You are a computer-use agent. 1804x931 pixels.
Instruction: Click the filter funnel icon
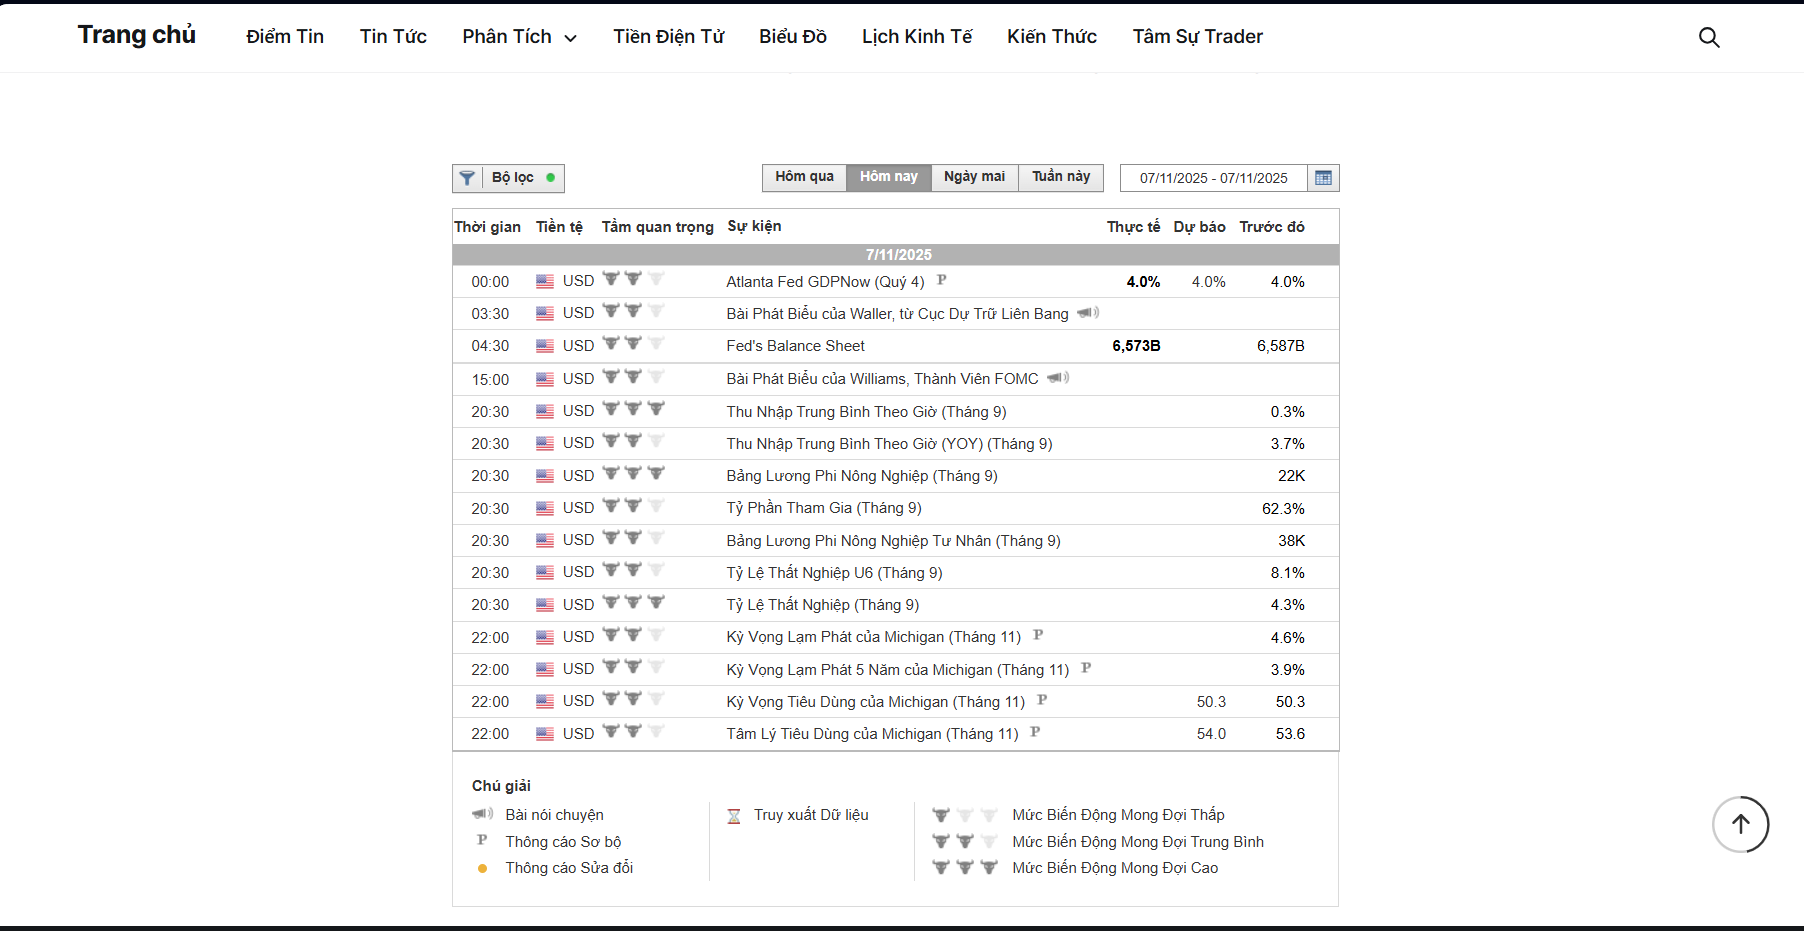[x=467, y=178]
